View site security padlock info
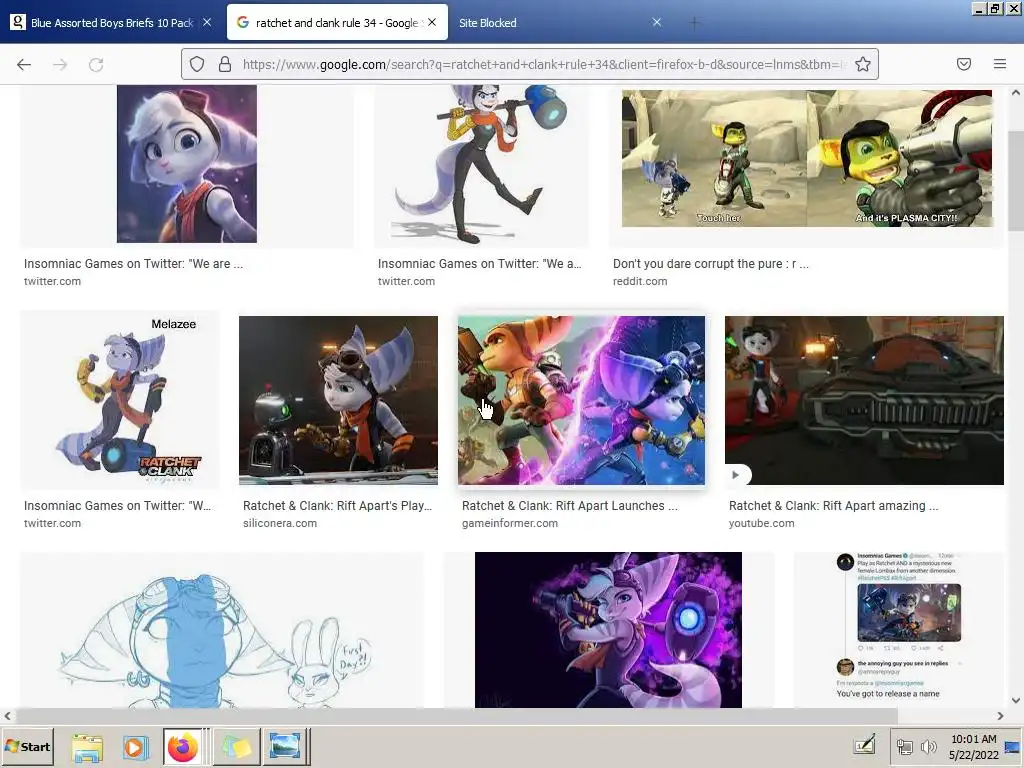Screen dimensions: 1024x768 [x=225, y=64]
